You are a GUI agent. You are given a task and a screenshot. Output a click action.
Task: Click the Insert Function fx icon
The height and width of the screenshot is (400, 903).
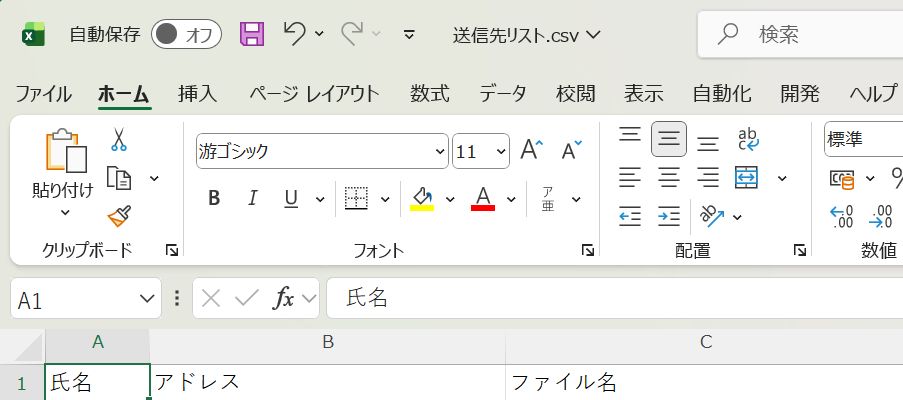pos(284,298)
